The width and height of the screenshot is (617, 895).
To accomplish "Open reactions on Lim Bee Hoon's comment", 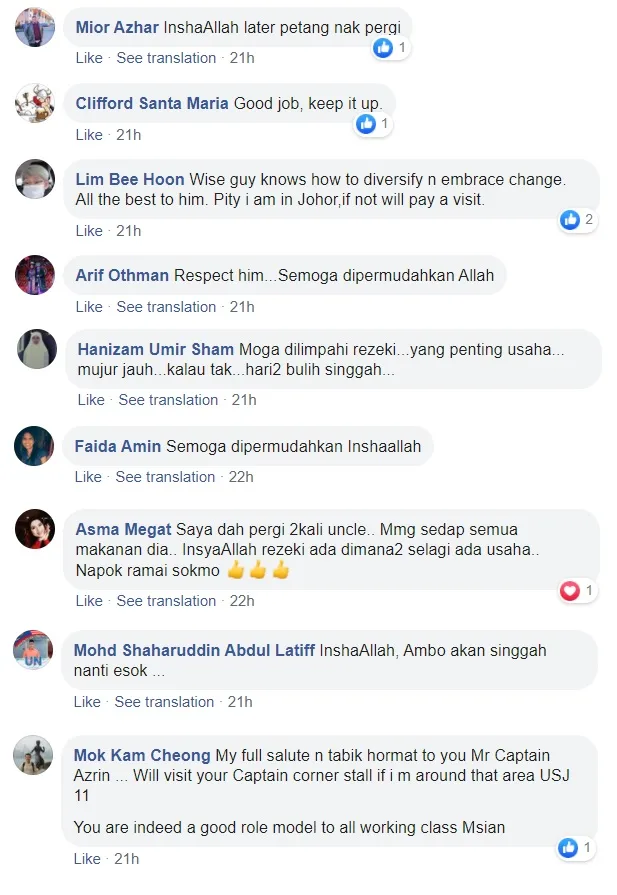I will (x=578, y=219).
